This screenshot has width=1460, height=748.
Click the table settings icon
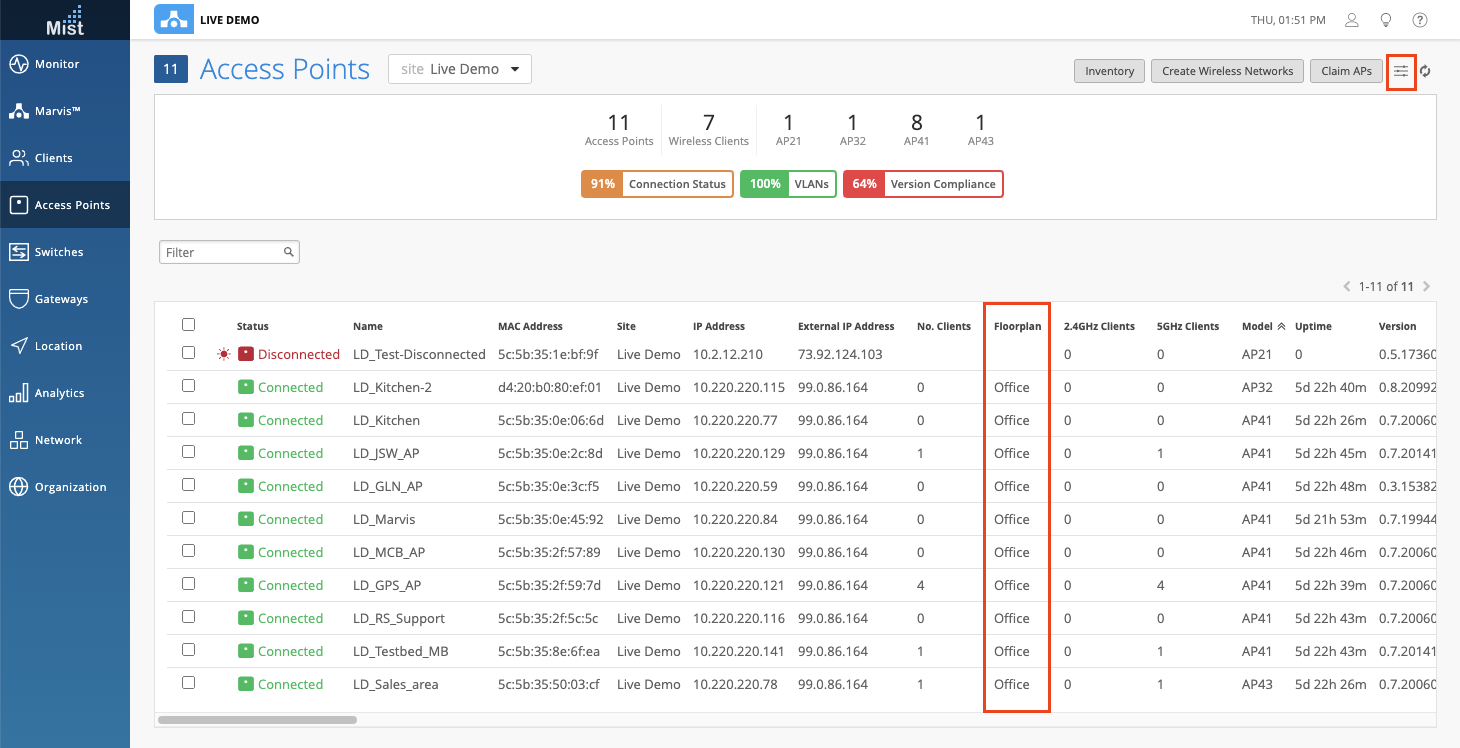[1401, 71]
